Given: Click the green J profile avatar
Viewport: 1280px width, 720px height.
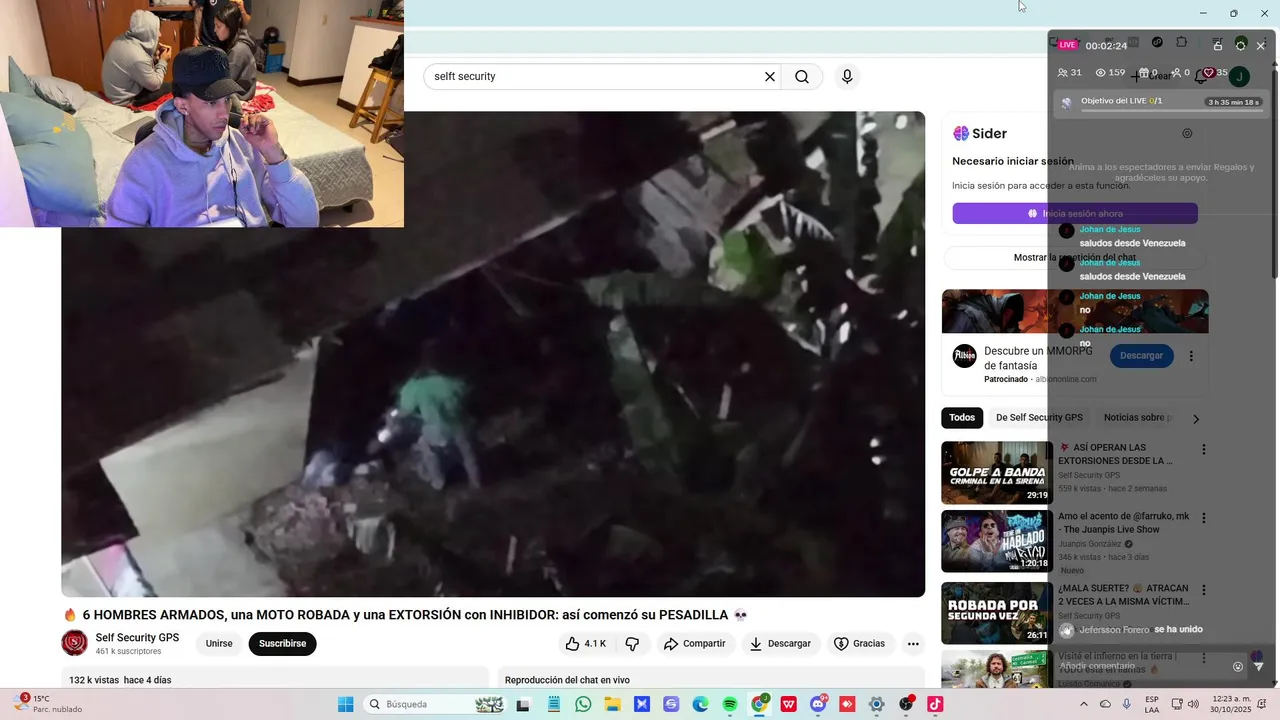Looking at the screenshot, I should pos(1239,76).
